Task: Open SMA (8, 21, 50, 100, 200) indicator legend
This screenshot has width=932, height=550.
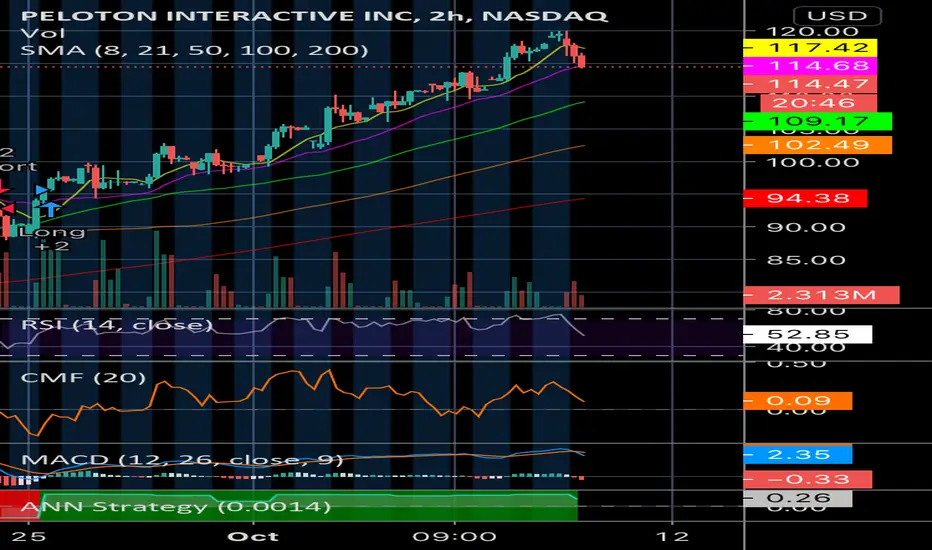Action: (194, 50)
